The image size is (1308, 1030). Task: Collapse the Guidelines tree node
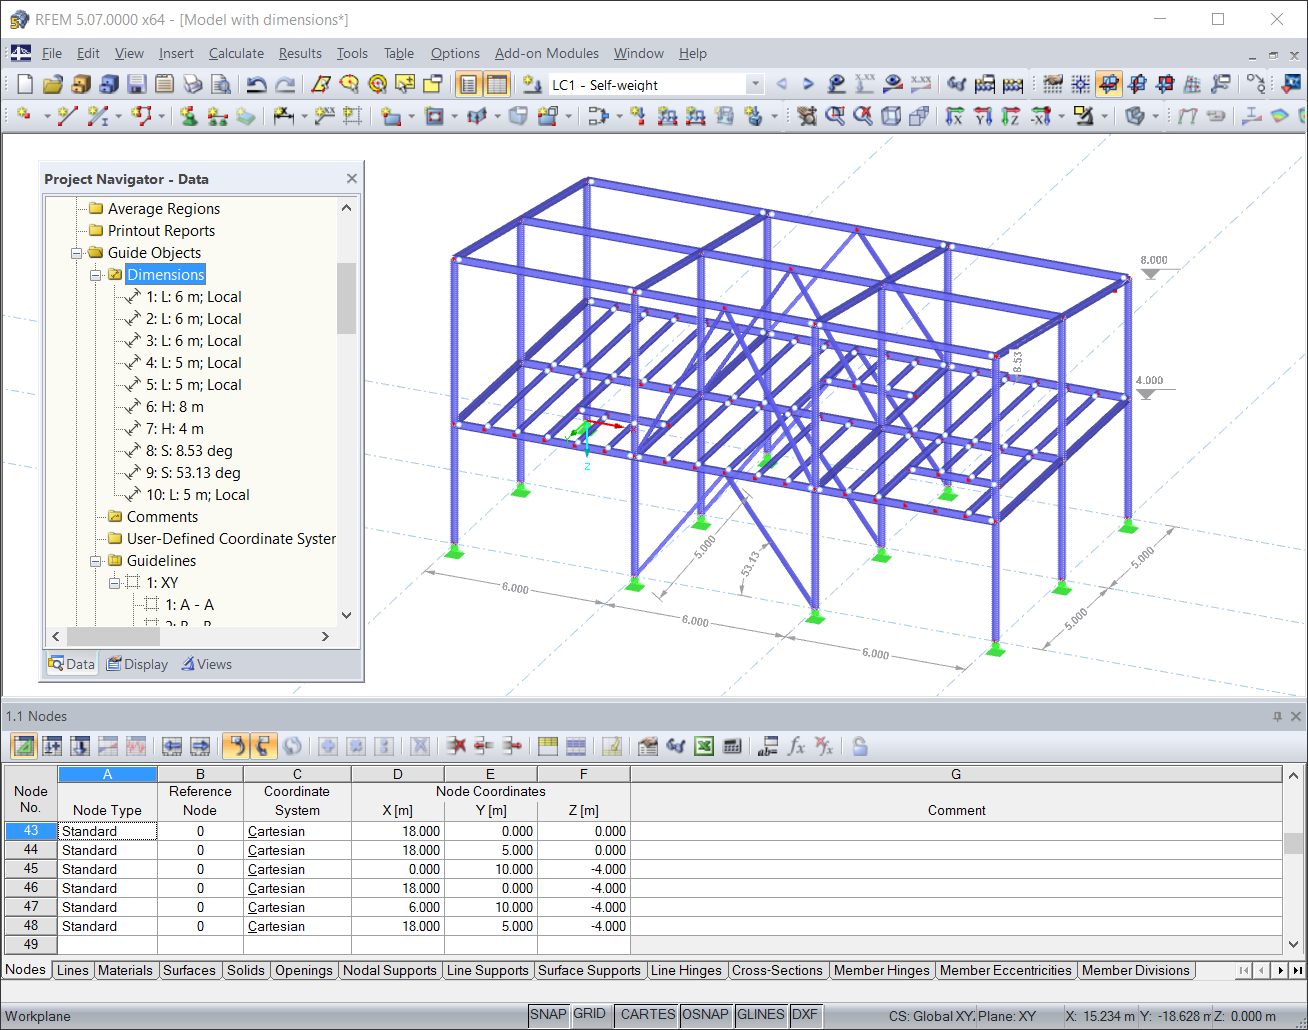point(96,561)
